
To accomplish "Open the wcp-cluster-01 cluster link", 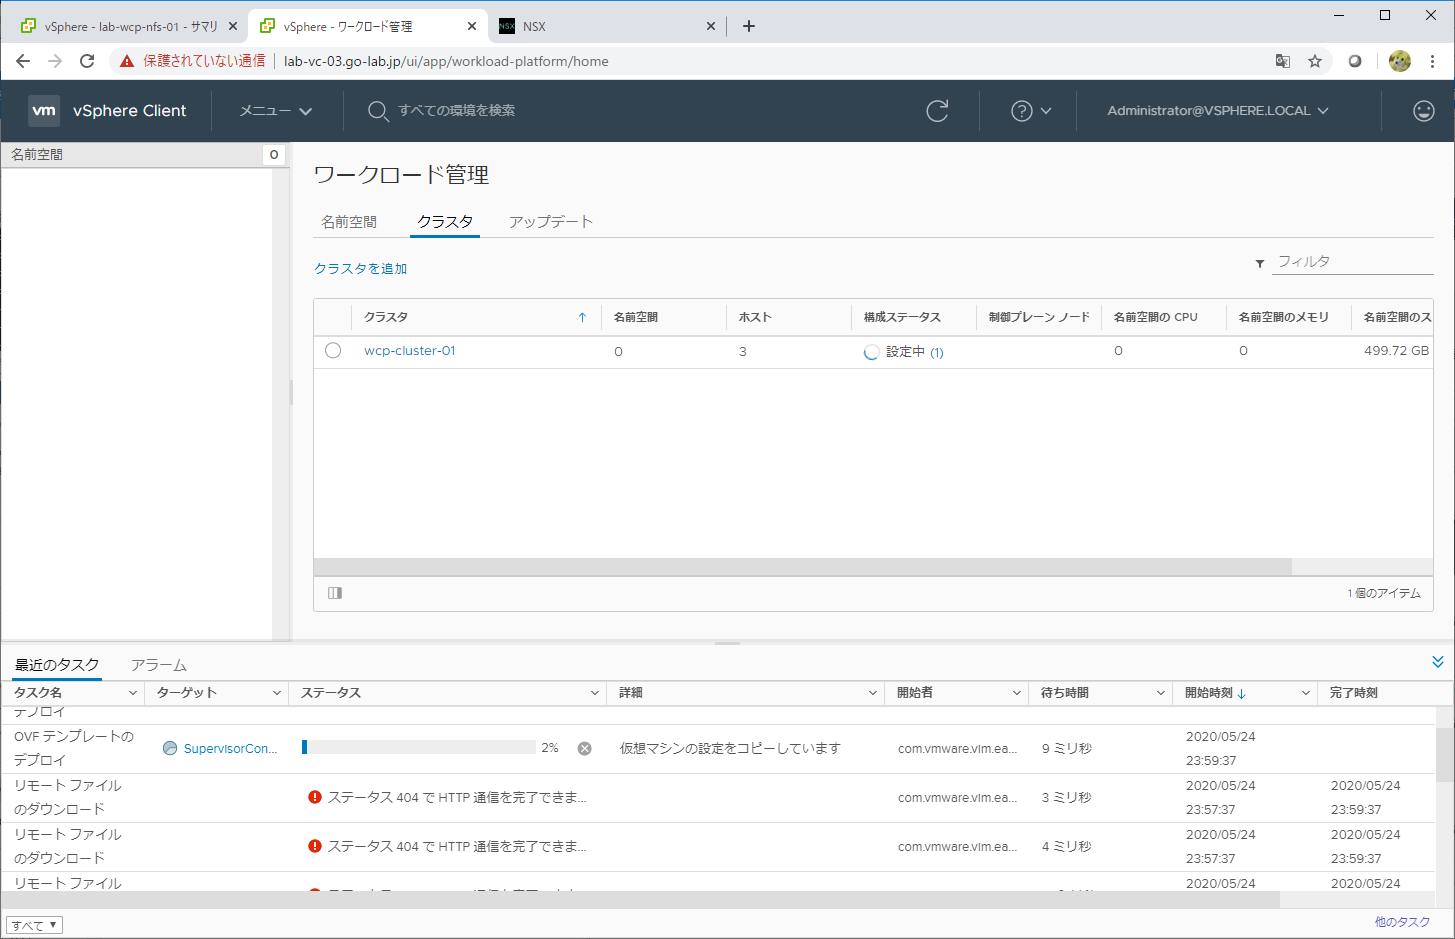I will (x=410, y=351).
